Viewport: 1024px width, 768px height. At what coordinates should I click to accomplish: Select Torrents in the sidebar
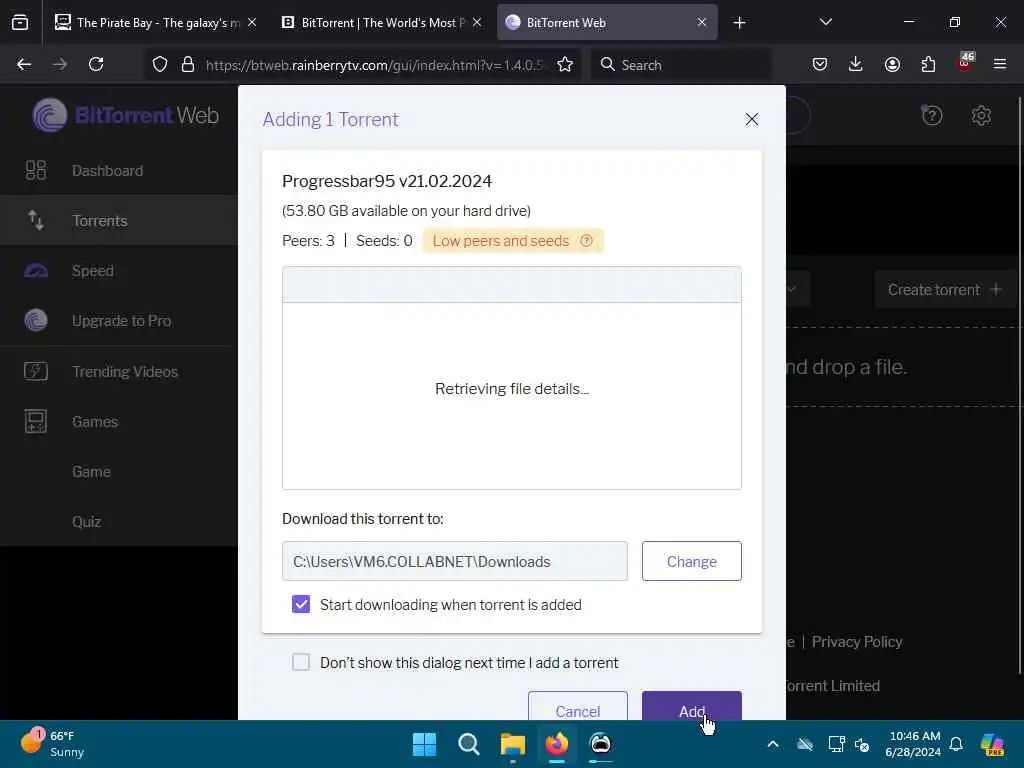pos(99,221)
